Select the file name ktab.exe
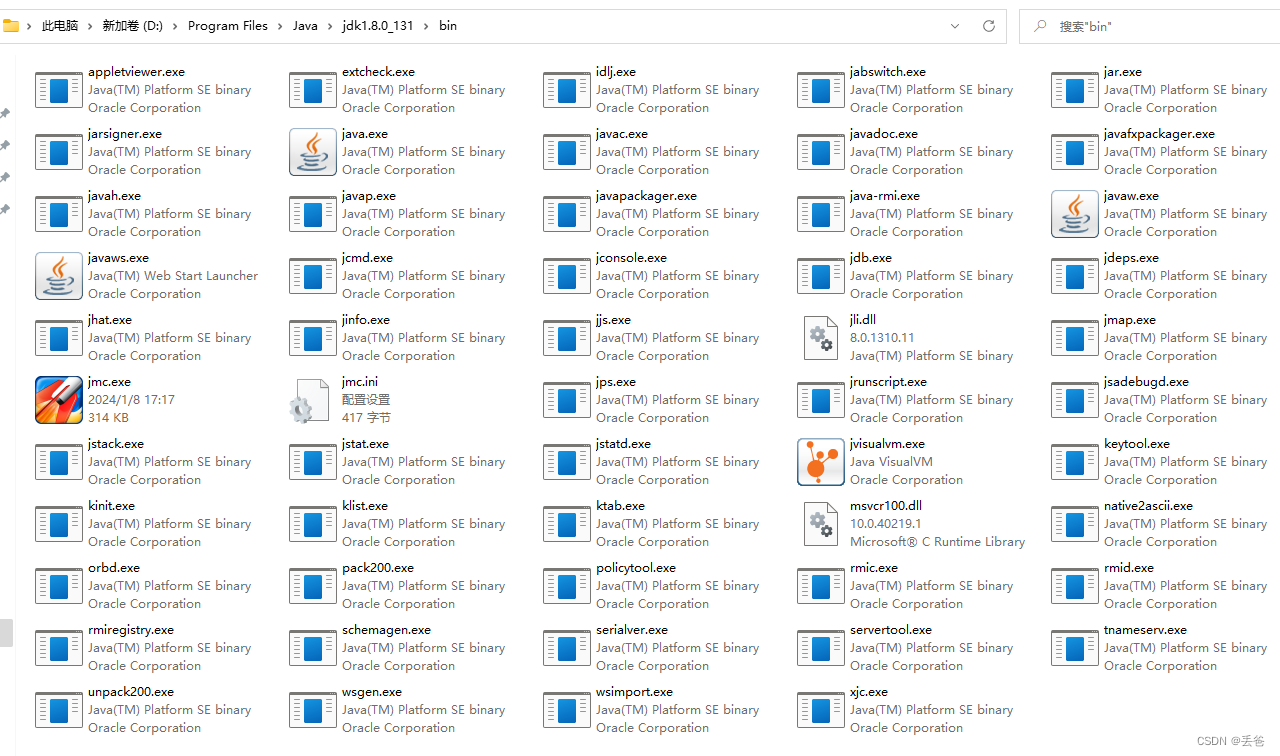The width and height of the screenshot is (1280, 756). (620, 506)
